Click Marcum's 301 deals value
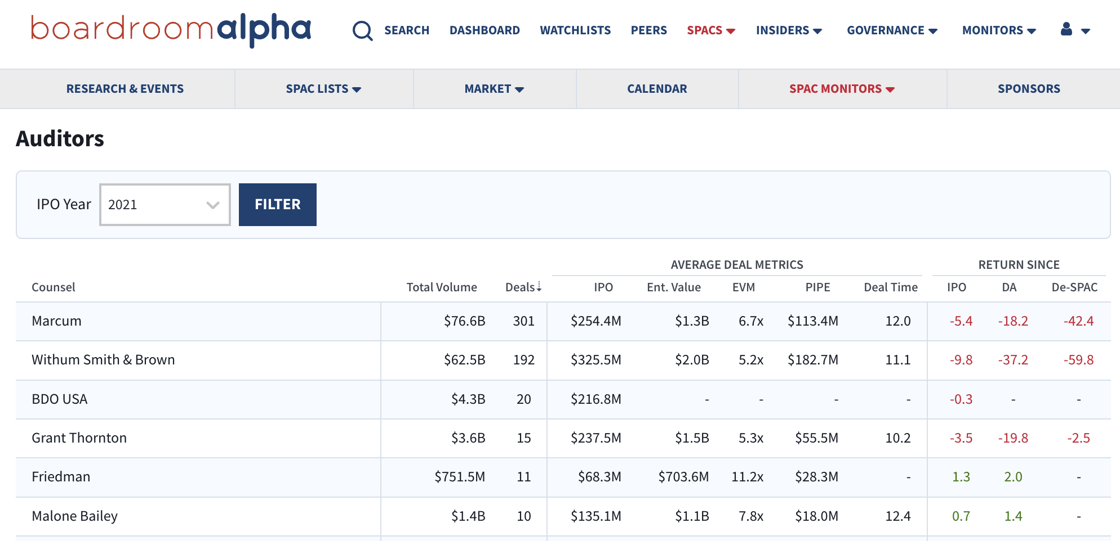This screenshot has height=541, width=1120. pyautogui.click(x=524, y=321)
